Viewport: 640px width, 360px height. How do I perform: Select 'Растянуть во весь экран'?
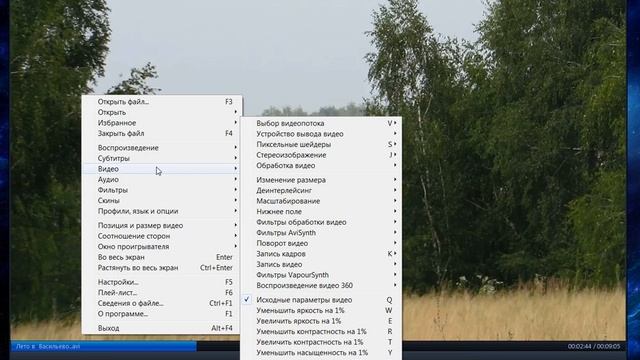[x=162, y=268]
